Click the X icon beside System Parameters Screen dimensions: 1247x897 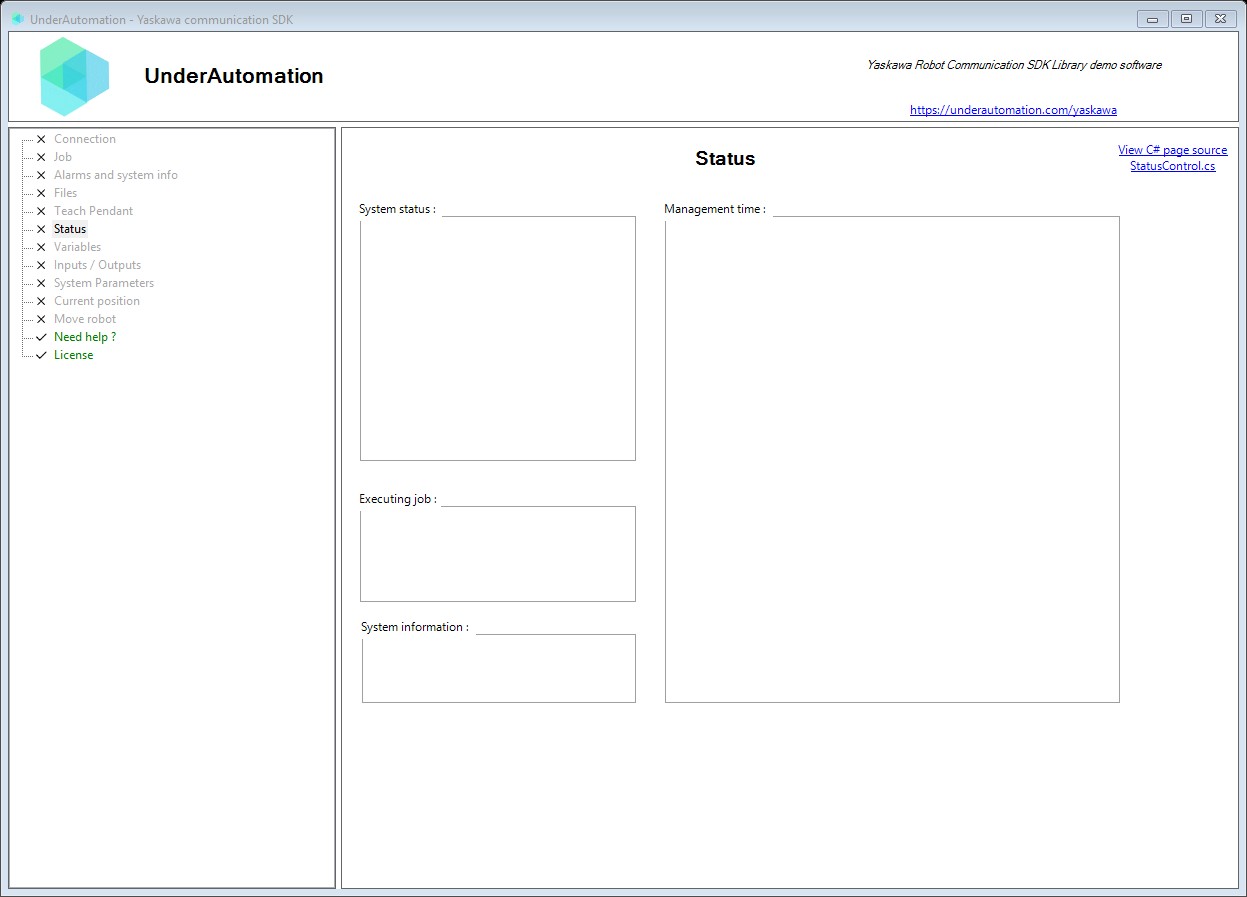41,283
